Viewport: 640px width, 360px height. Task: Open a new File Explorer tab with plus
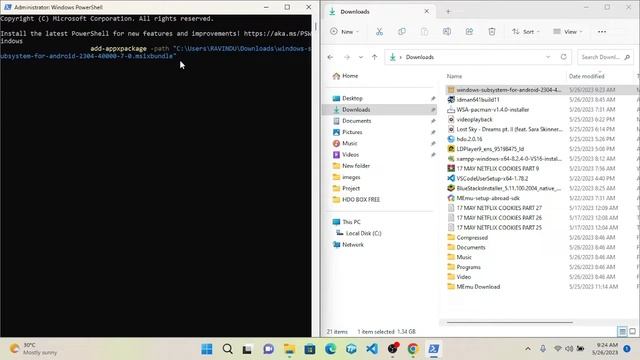pos(448,12)
